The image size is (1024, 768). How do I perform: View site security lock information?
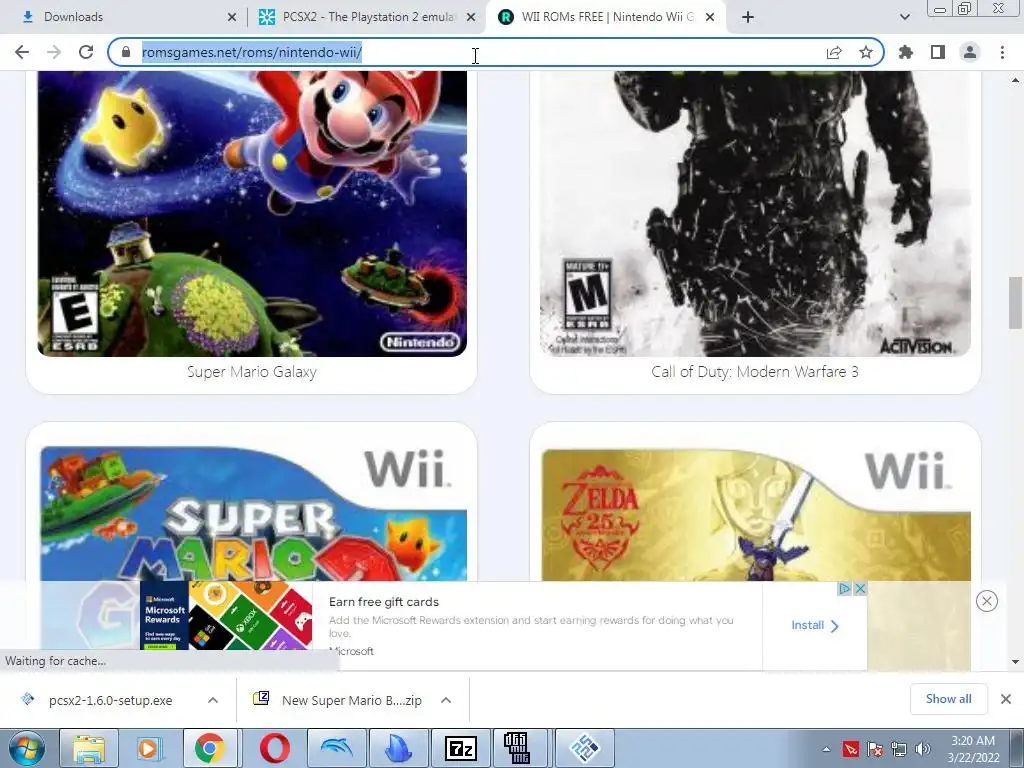point(126,52)
